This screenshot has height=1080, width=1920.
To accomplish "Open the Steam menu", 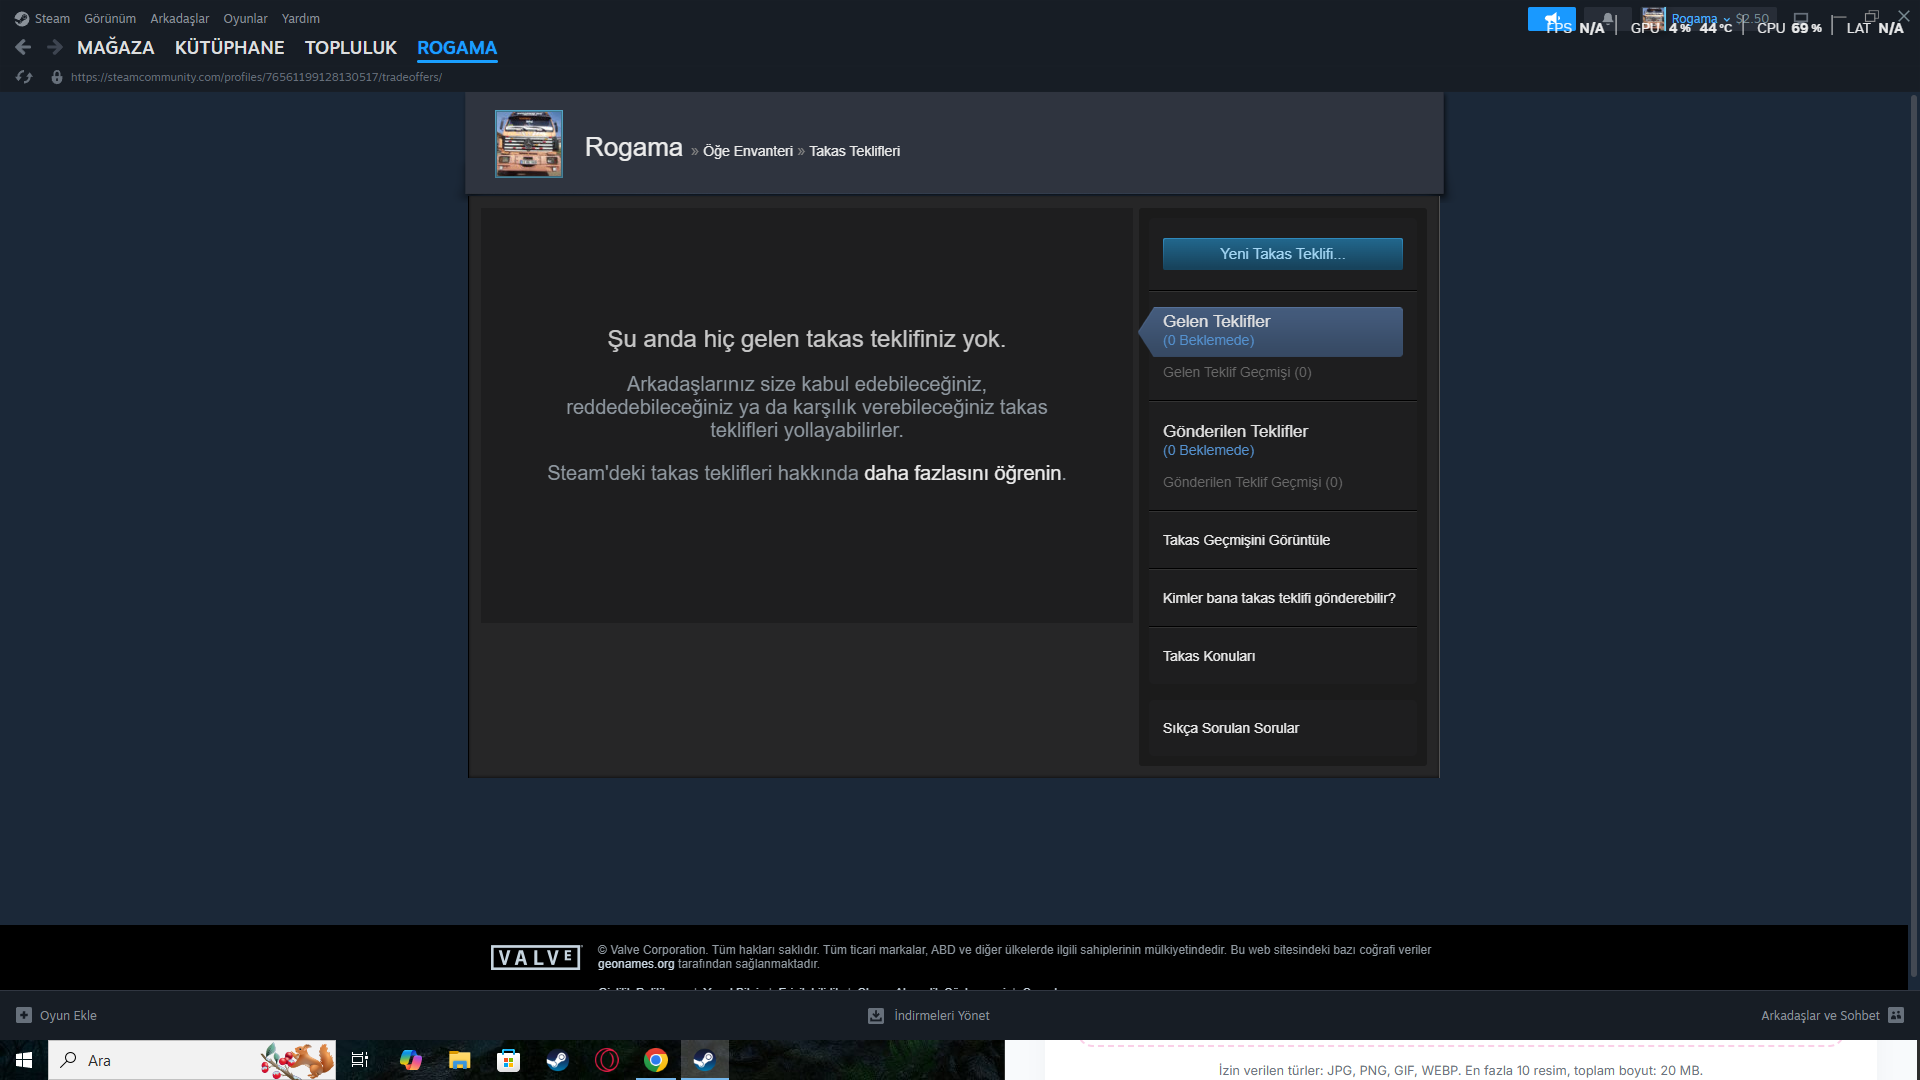I will (52, 19).
